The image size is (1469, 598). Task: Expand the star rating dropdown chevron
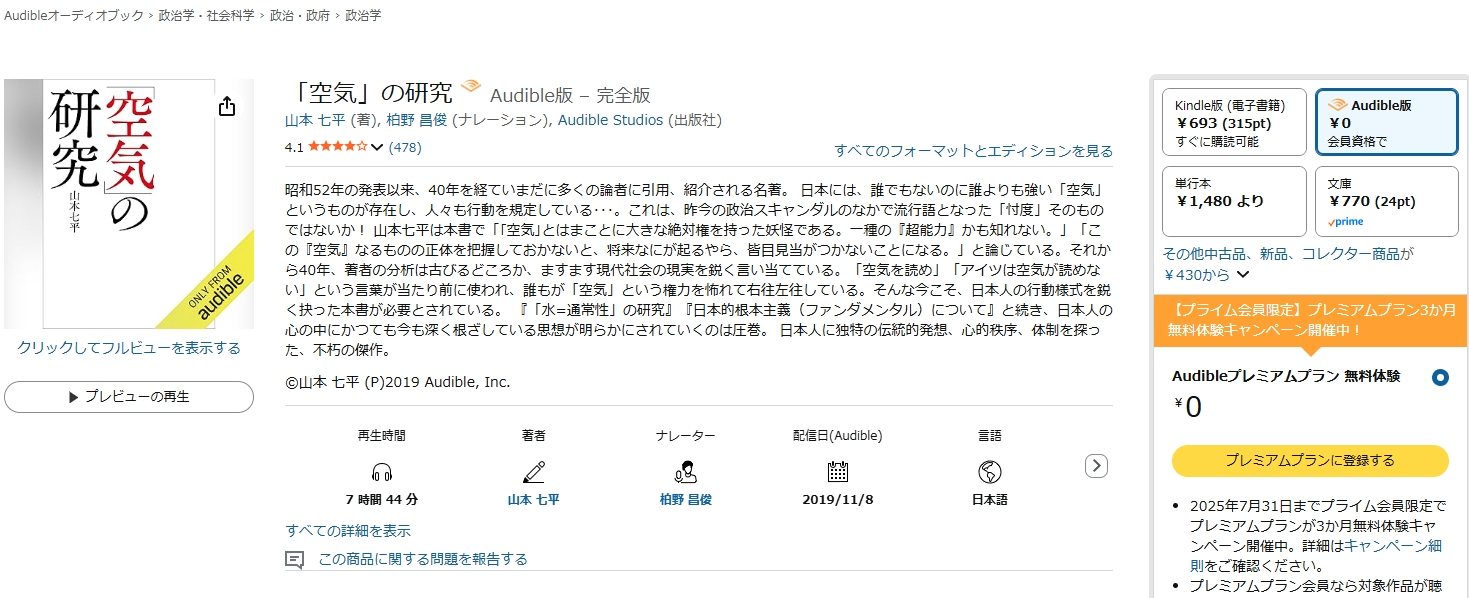[377, 148]
